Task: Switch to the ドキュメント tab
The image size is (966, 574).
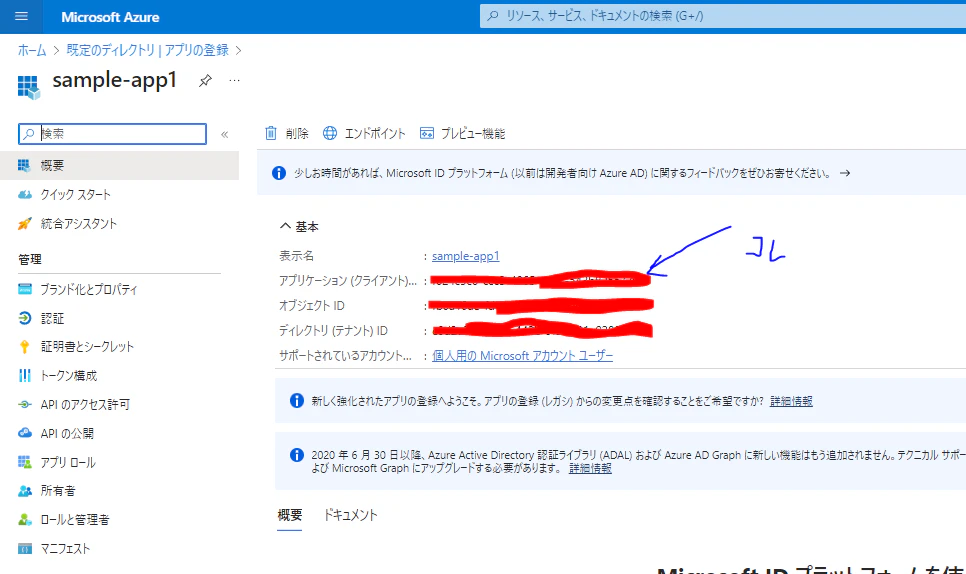Action: [351, 515]
